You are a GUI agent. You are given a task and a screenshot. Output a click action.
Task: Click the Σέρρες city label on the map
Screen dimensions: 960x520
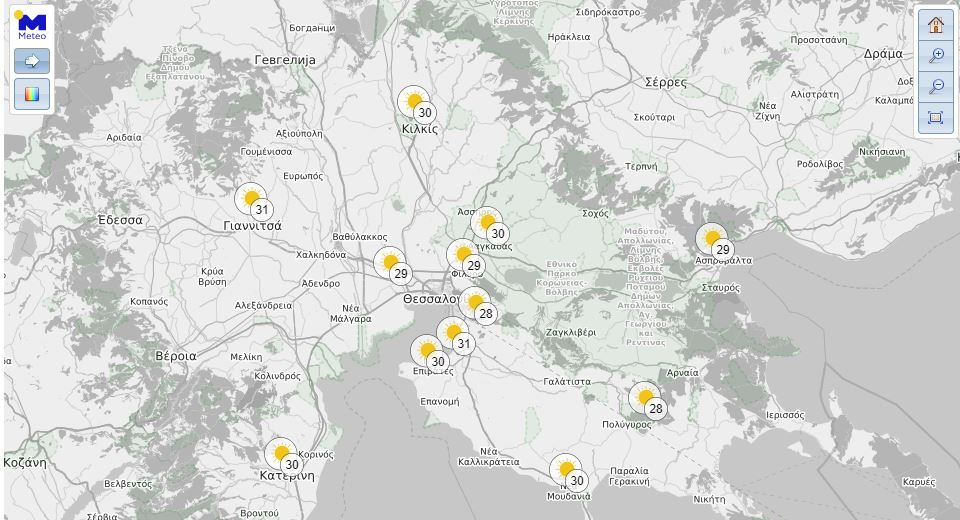pyautogui.click(x=666, y=82)
